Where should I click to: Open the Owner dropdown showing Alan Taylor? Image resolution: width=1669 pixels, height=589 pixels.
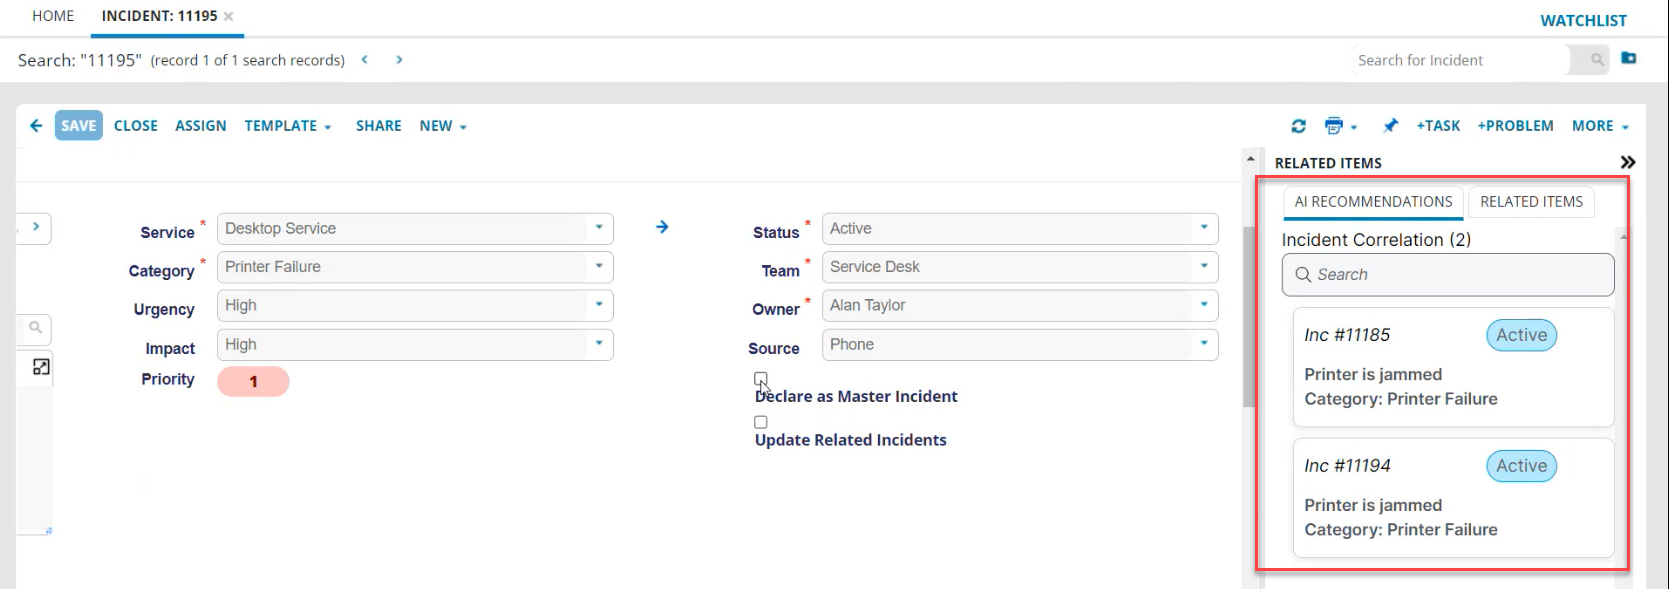pyautogui.click(x=1204, y=305)
